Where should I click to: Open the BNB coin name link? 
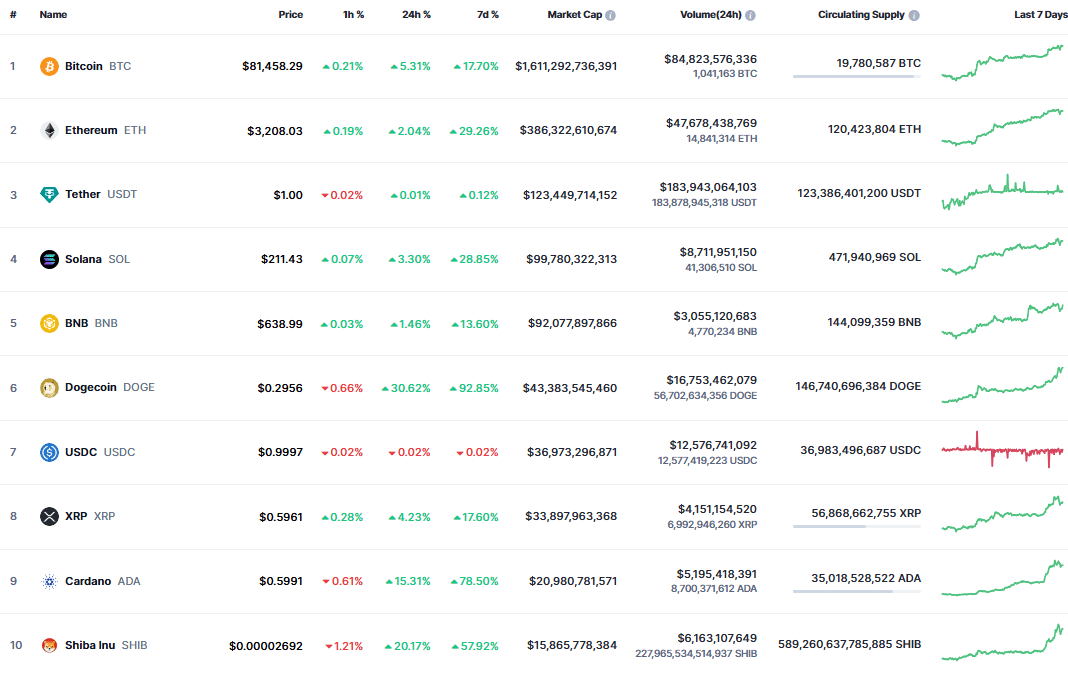(x=76, y=323)
